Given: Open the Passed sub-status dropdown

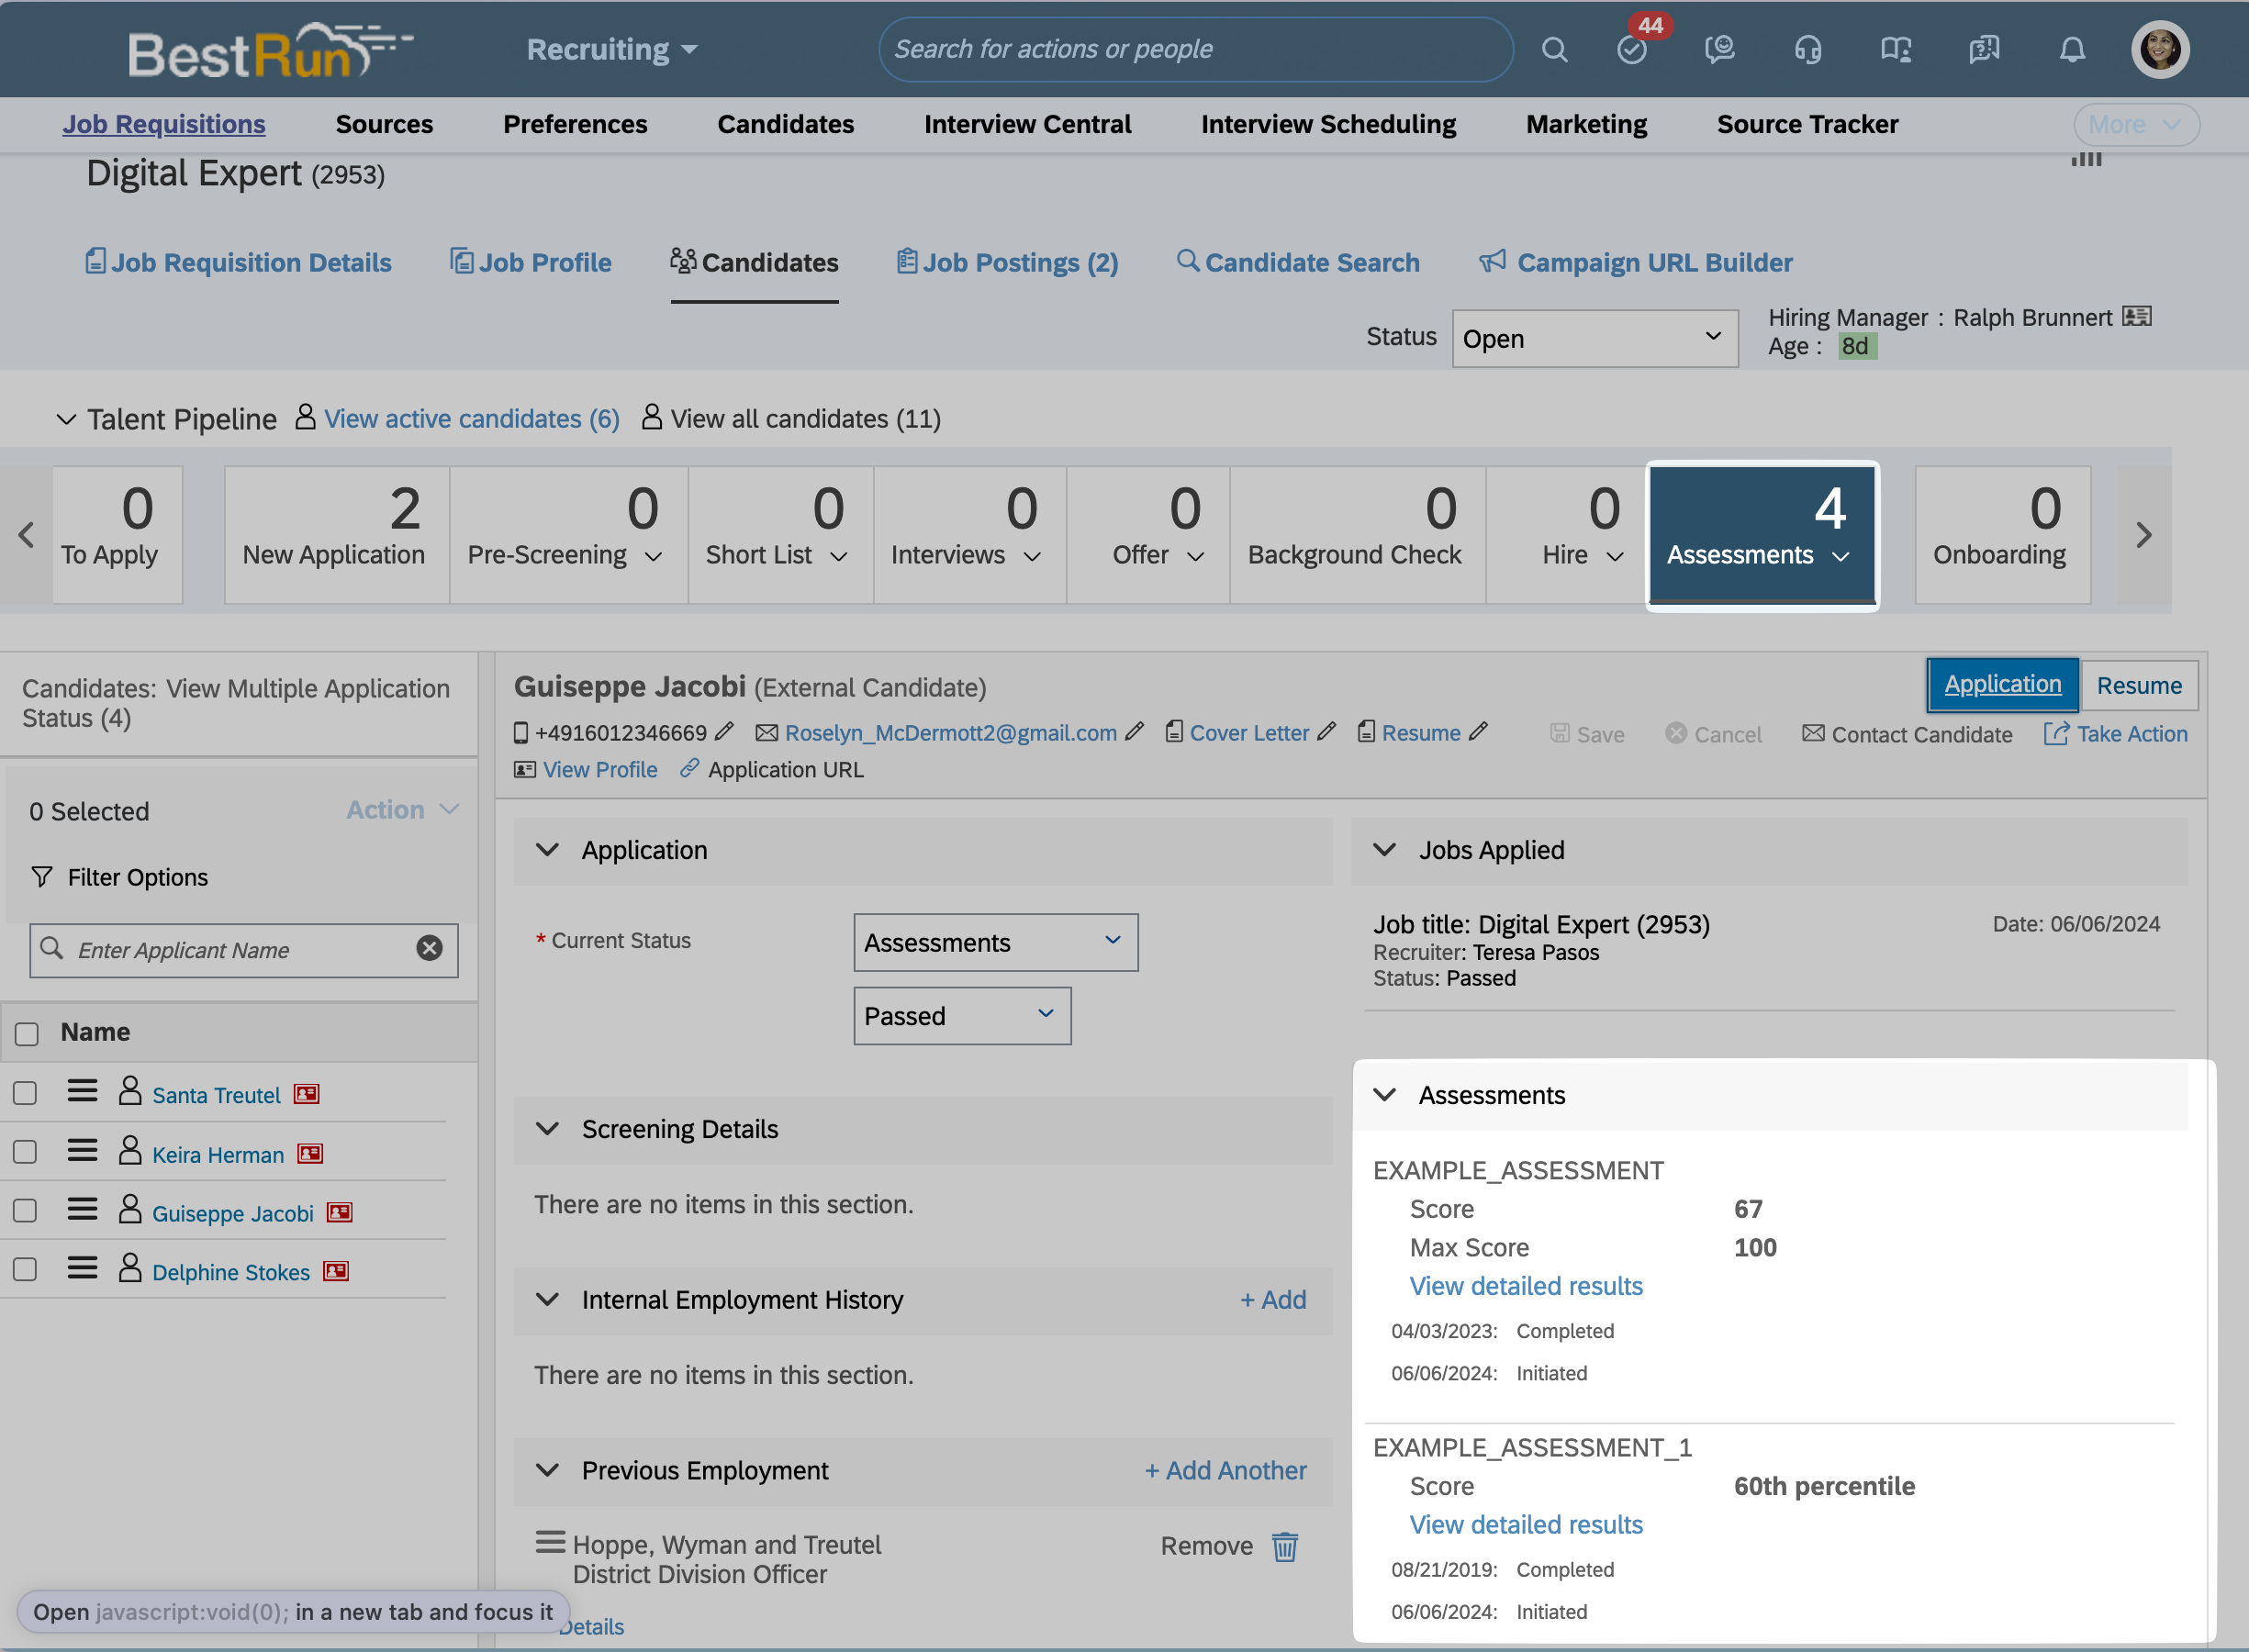Looking at the screenshot, I should (x=962, y=1016).
